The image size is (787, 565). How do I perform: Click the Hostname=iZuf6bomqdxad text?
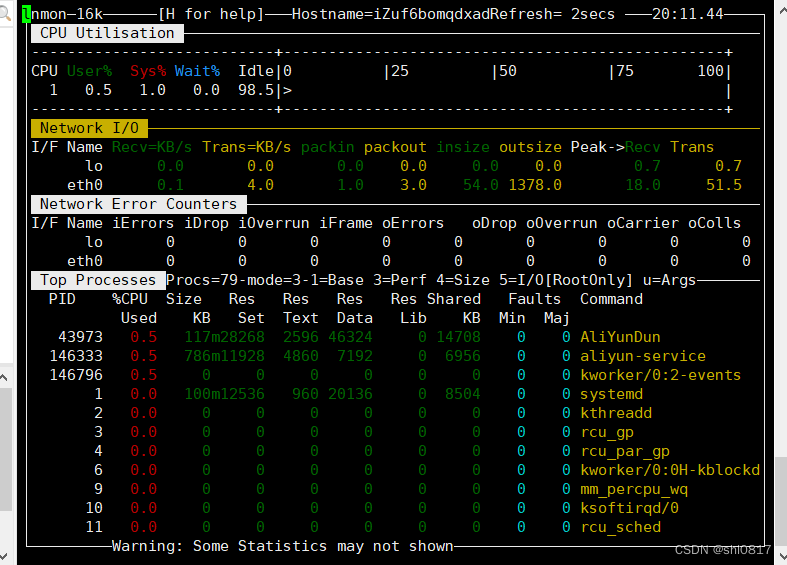[x=390, y=14]
